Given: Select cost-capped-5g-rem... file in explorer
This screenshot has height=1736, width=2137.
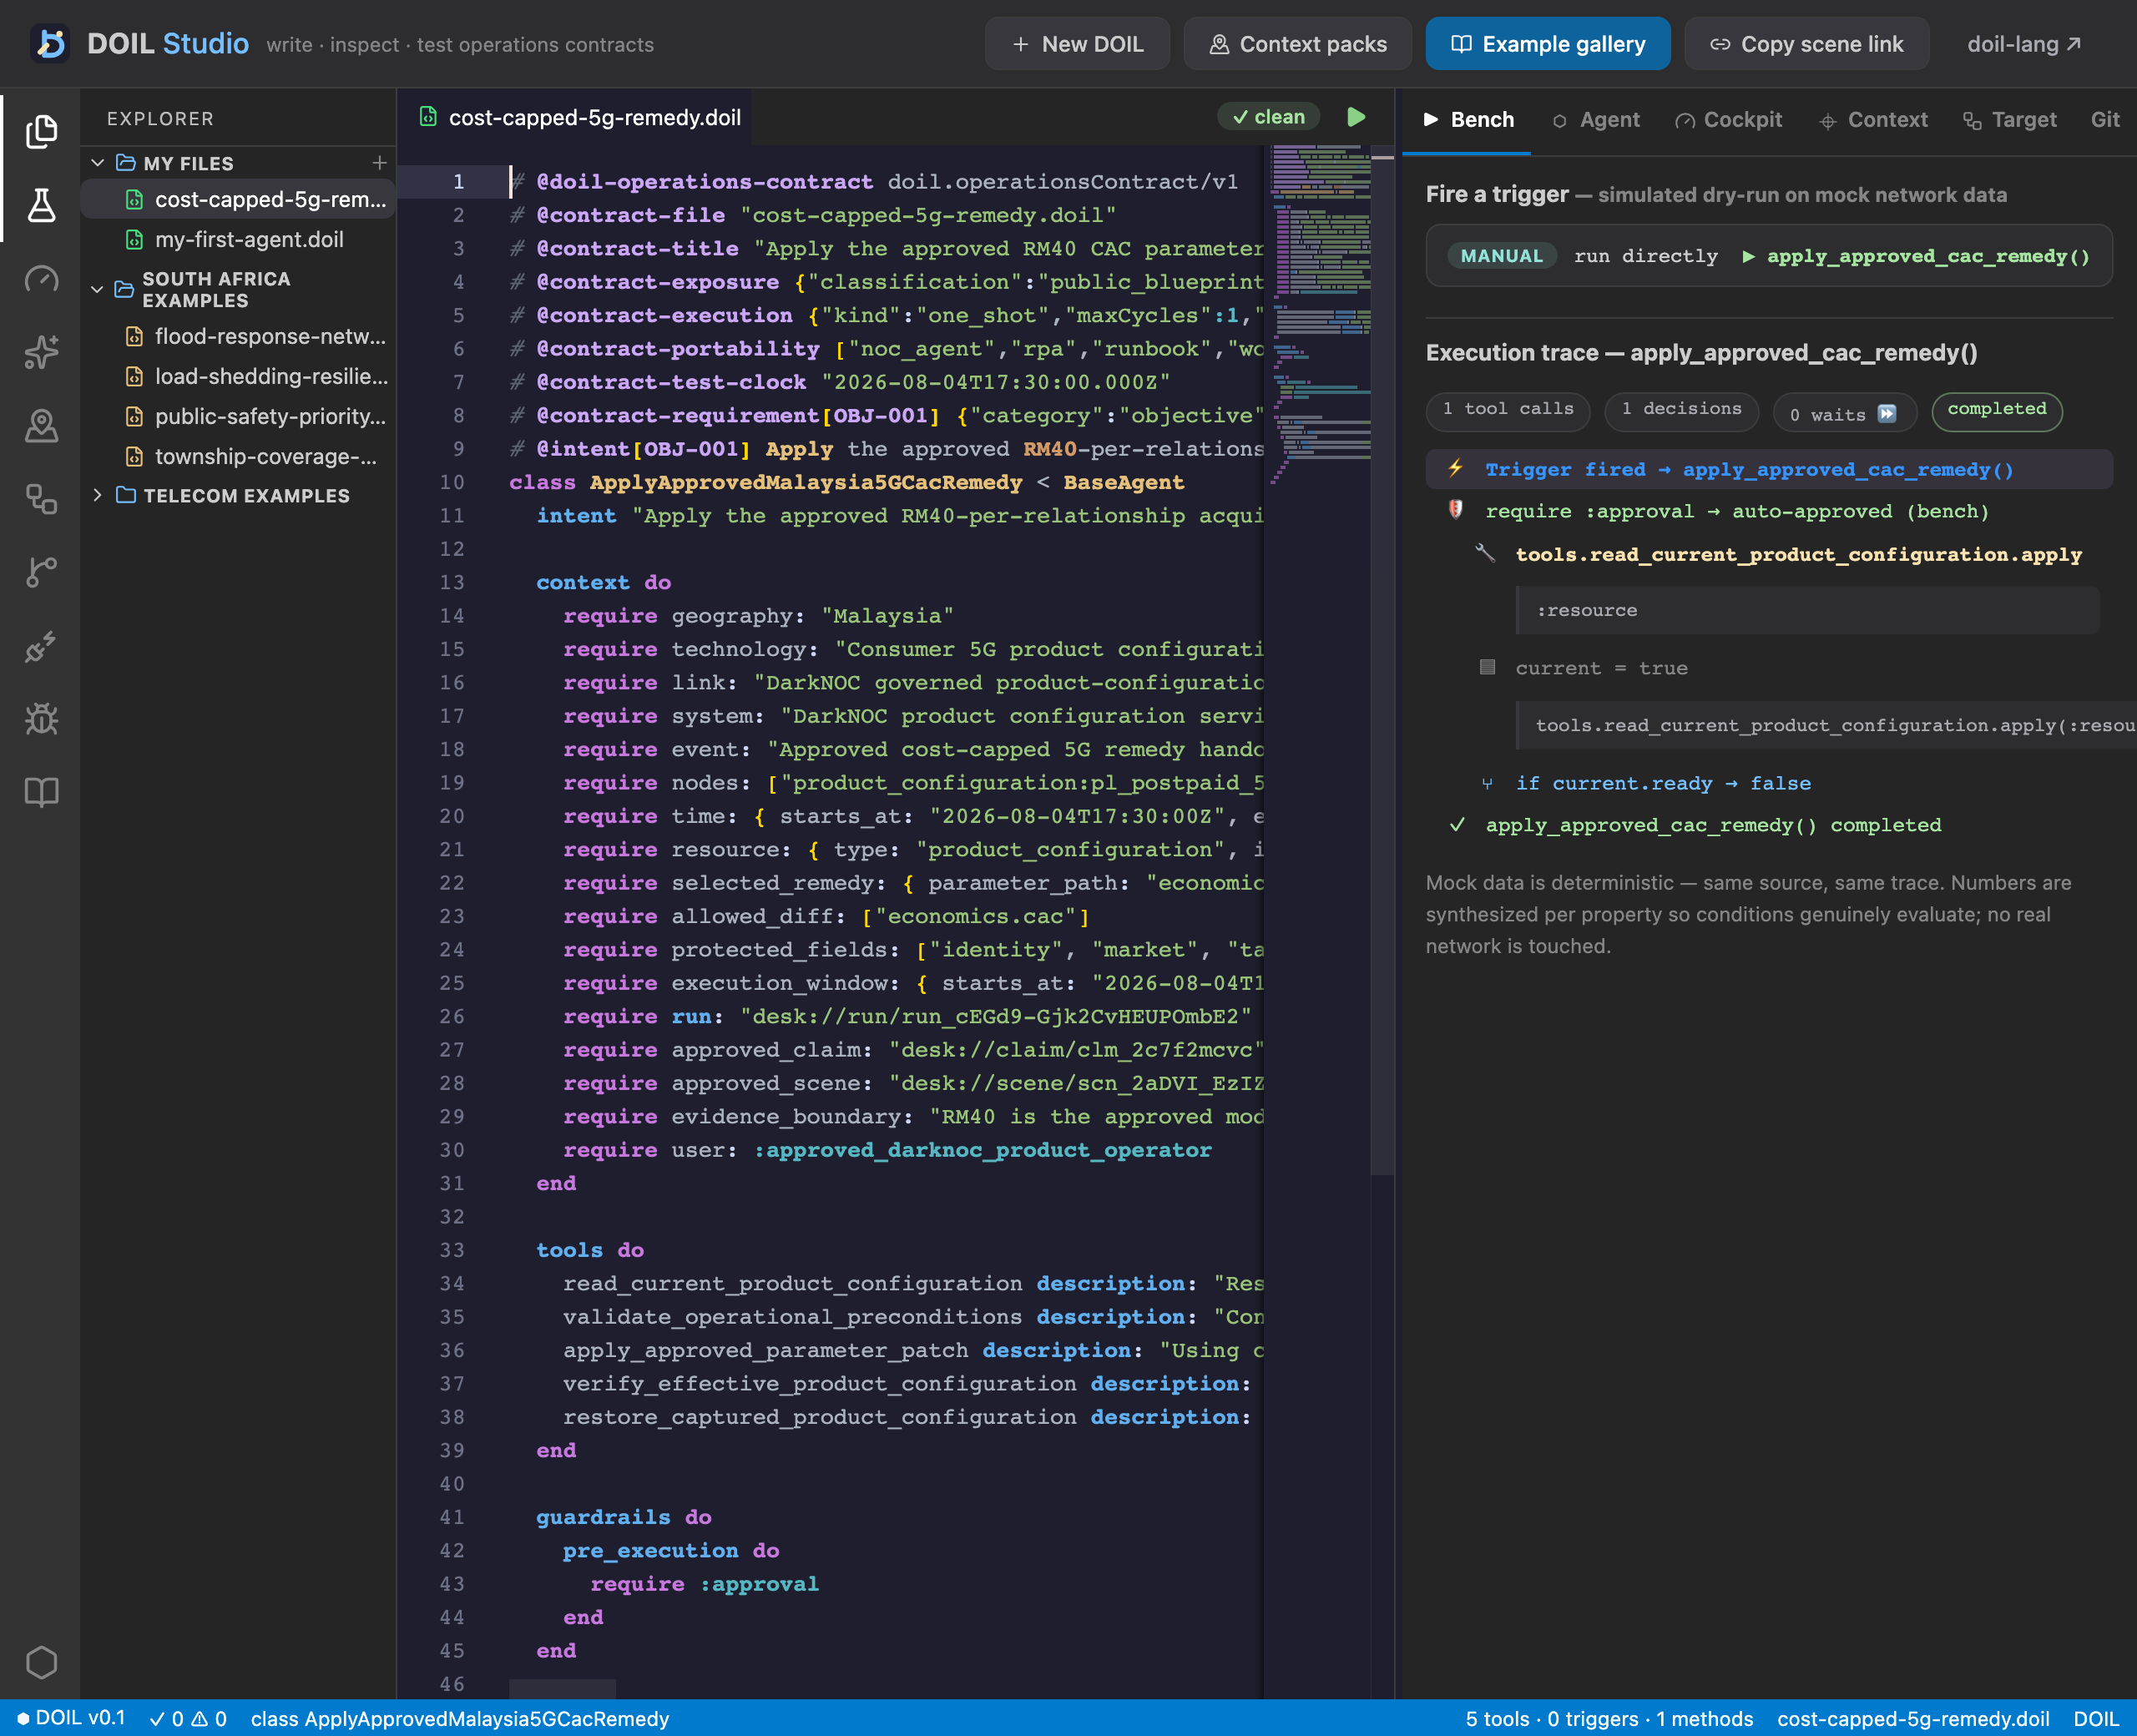Looking at the screenshot, I should (238, 199).
